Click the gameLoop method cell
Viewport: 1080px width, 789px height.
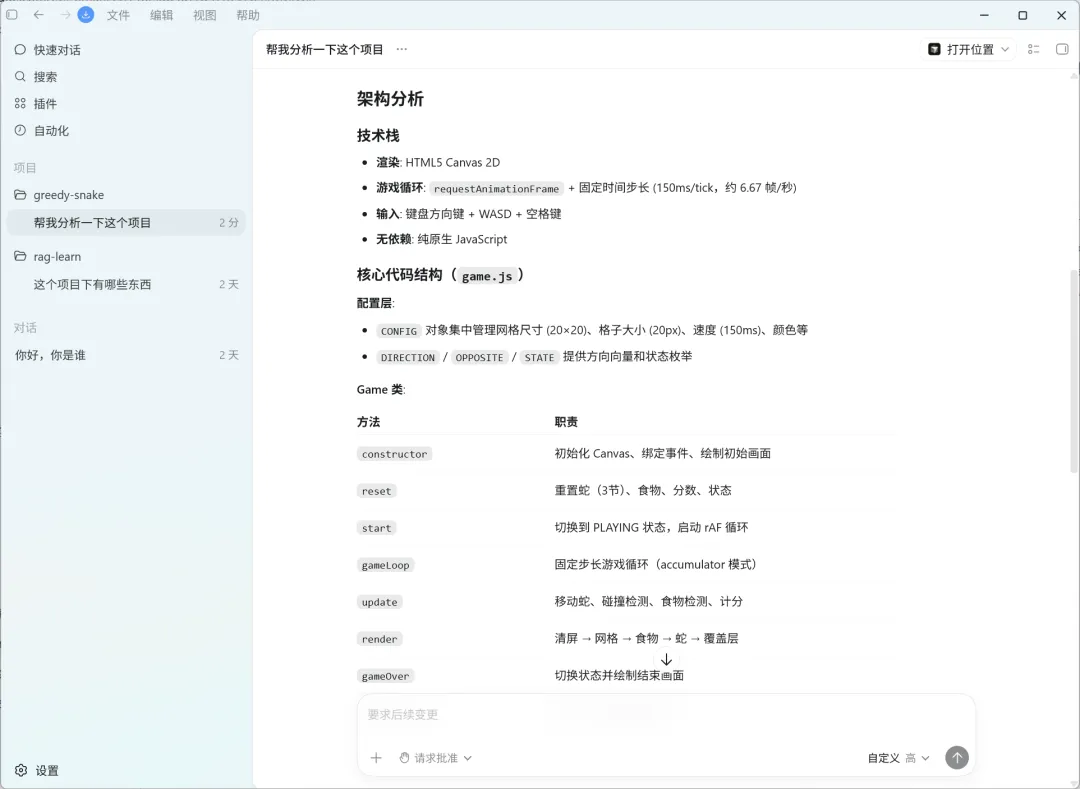pyautogui.click(x=386, y=565)
